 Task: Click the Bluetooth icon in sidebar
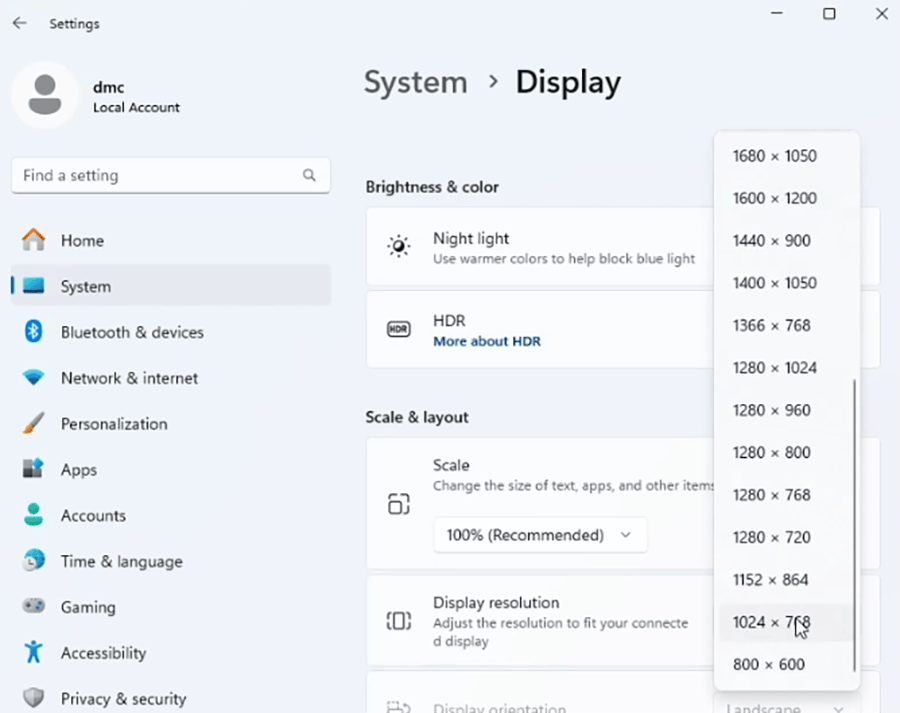[x=33, y=332]
